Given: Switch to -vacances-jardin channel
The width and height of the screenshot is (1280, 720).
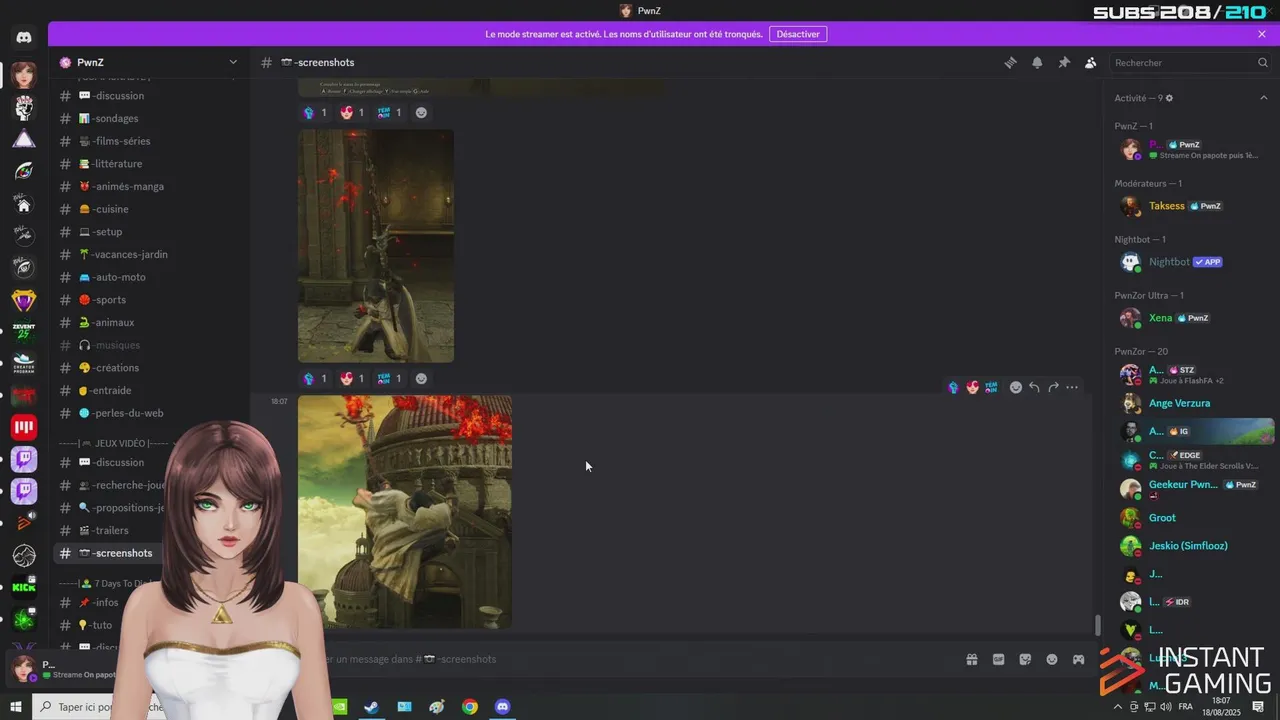Looking at the screenshot, I should pyautogui.click(x=148, y=254).
